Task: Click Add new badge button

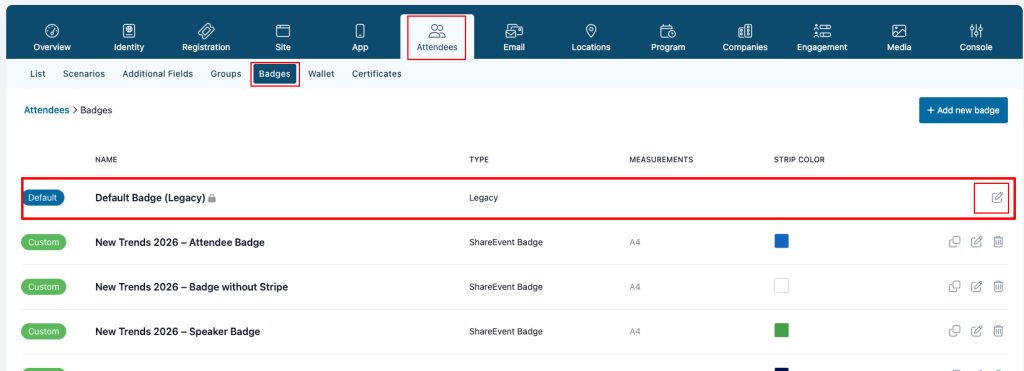Action: click(963, 110)
